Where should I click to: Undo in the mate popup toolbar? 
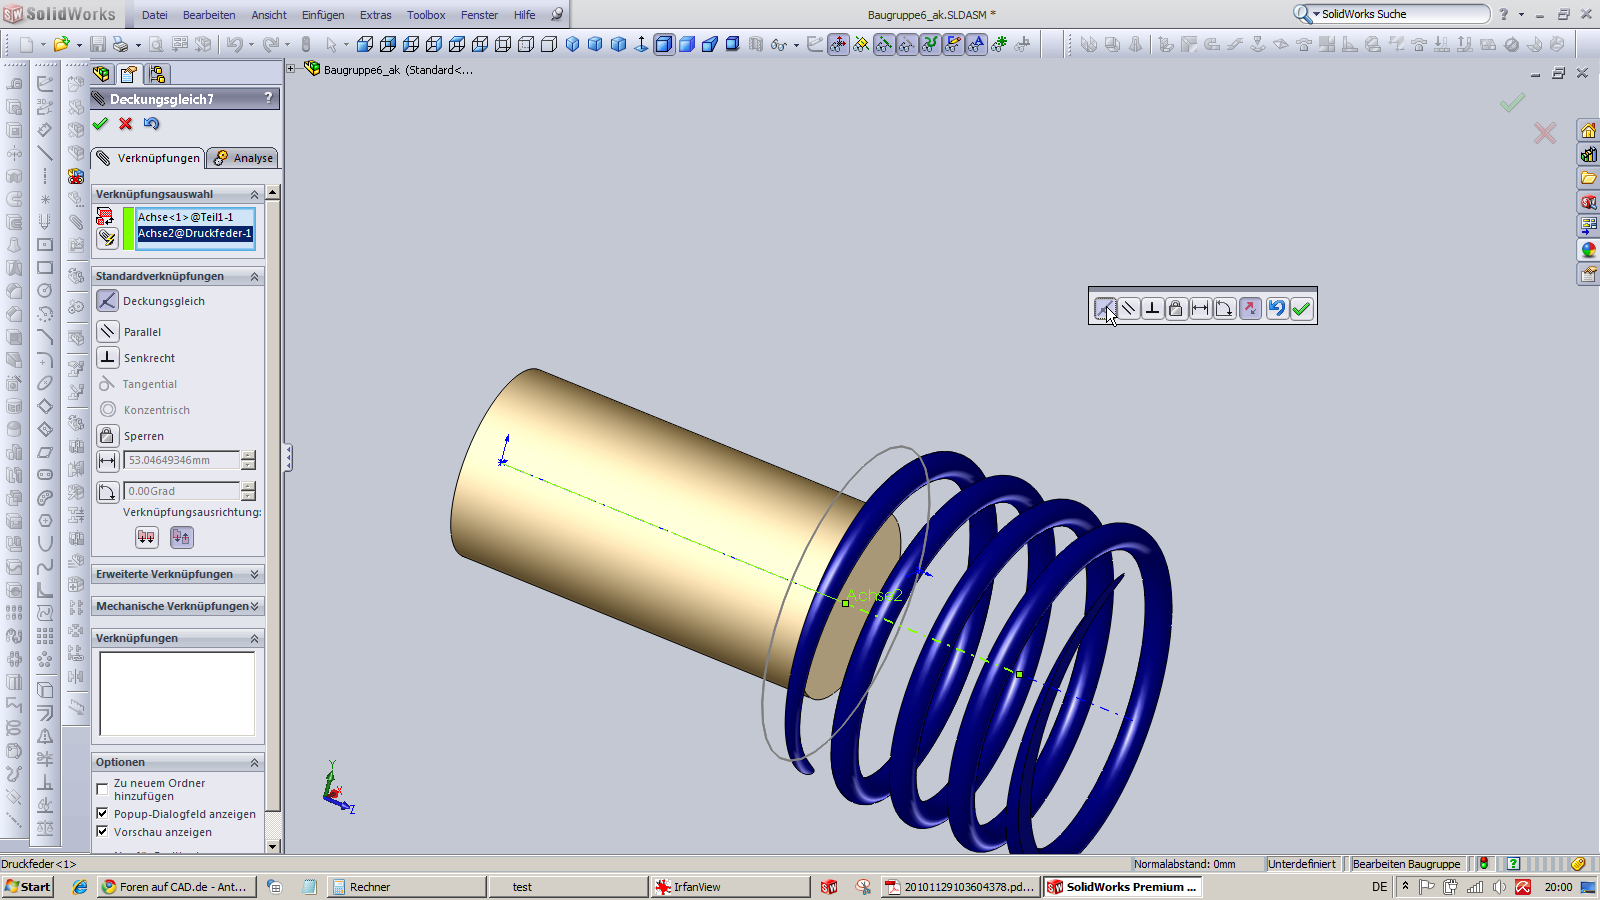(x=1276, y=309)
